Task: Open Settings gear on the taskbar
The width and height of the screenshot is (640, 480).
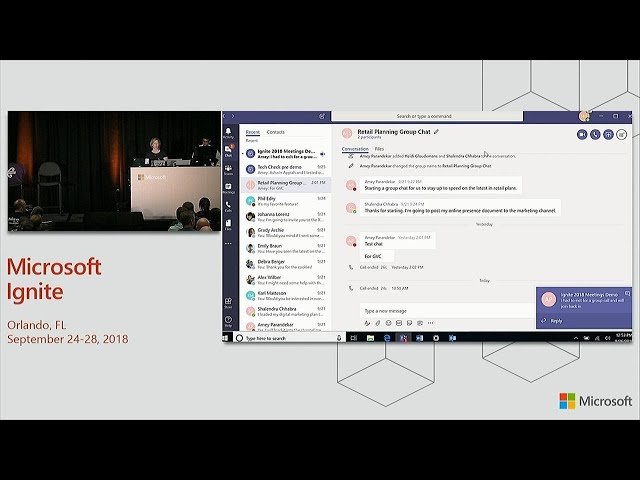Action: (436, 338)
